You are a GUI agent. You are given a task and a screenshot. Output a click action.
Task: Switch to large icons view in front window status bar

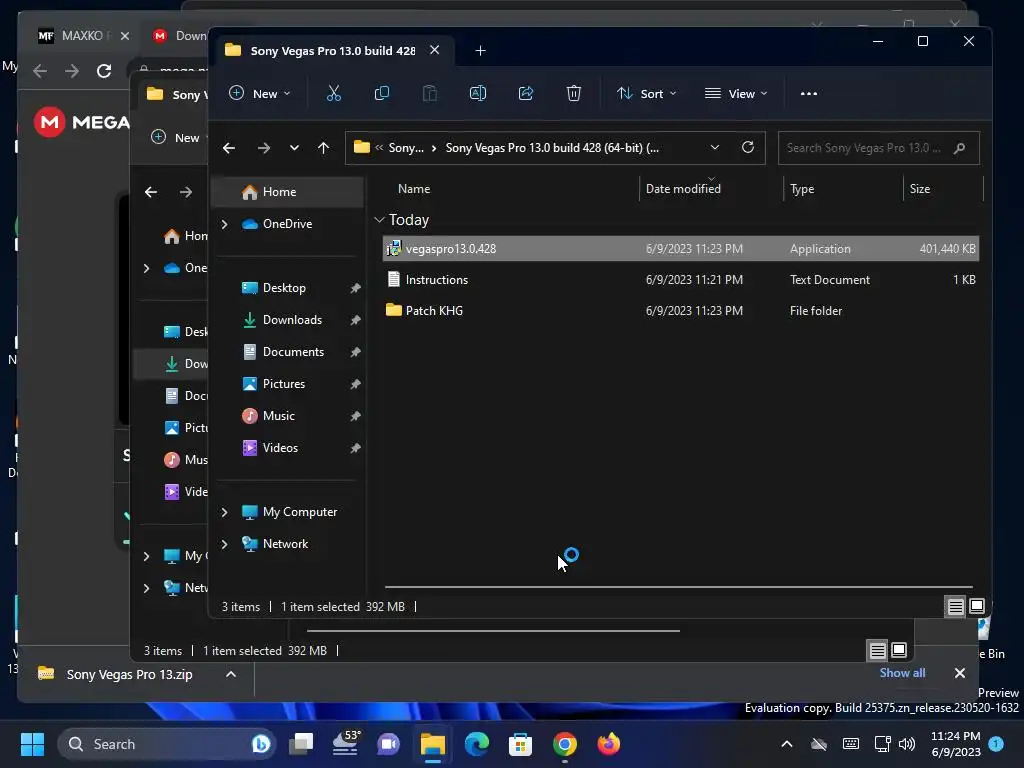pyautogui.click(x=976, y=607)
